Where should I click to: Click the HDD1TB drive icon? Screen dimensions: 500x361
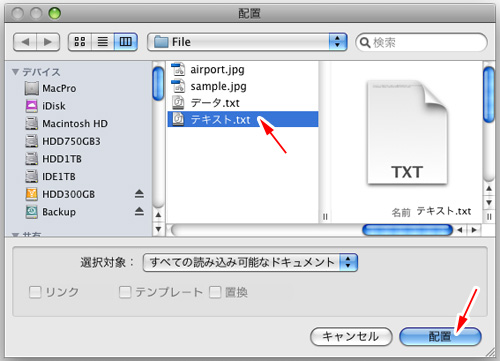pos(32,159)
